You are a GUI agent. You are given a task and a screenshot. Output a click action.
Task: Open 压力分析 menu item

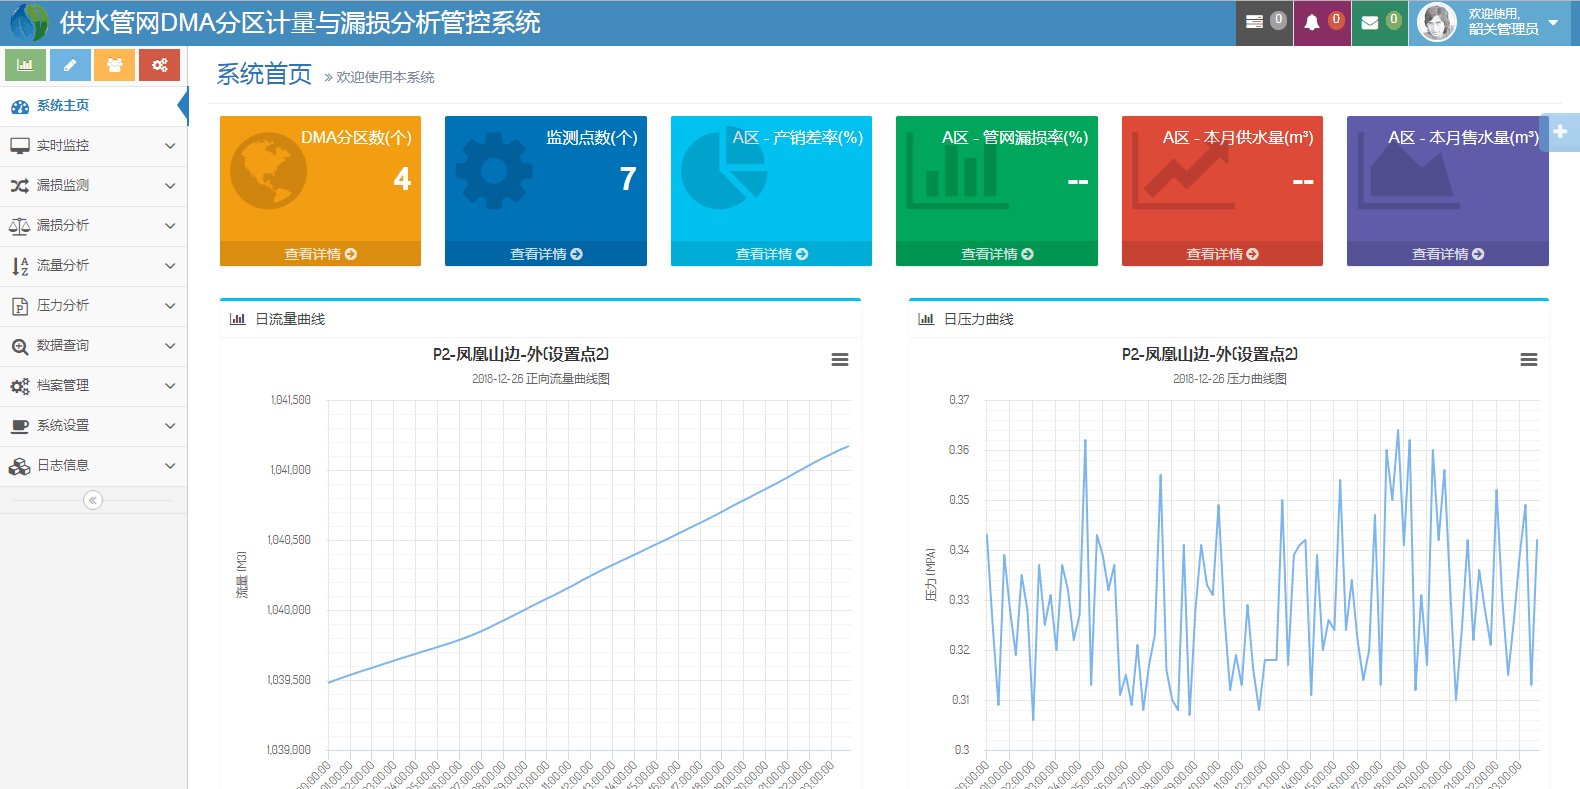pyautogui.click(x=94, y=306)
